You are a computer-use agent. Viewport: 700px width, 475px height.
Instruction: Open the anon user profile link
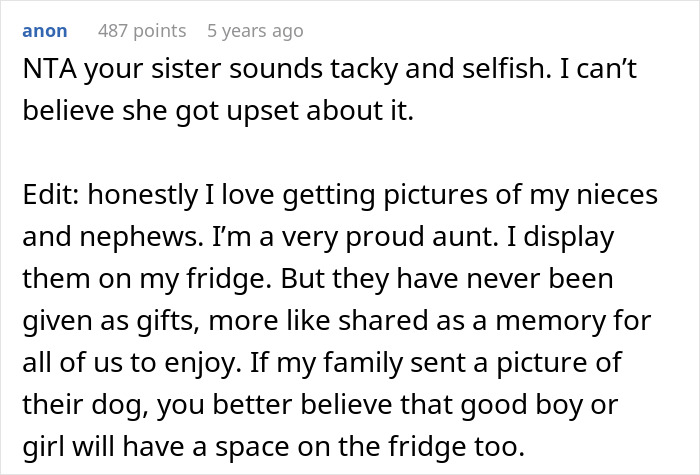[x=45, y=32]
